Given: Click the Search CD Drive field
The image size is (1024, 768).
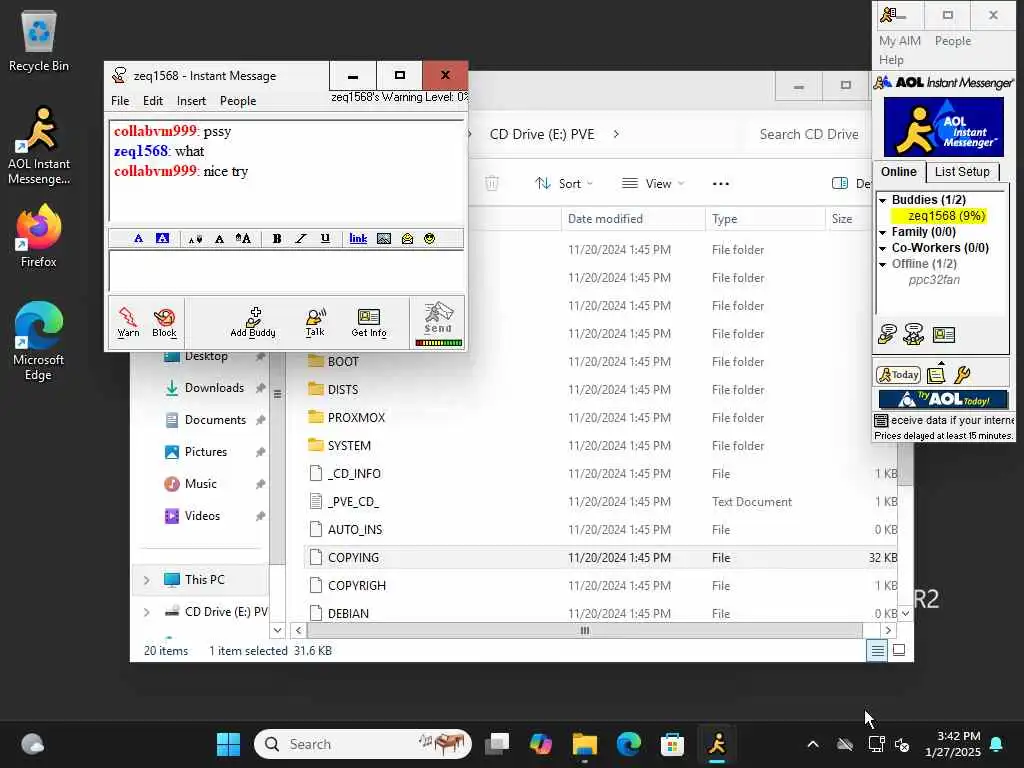Looking at the screenshot, I should click(808, 134).
